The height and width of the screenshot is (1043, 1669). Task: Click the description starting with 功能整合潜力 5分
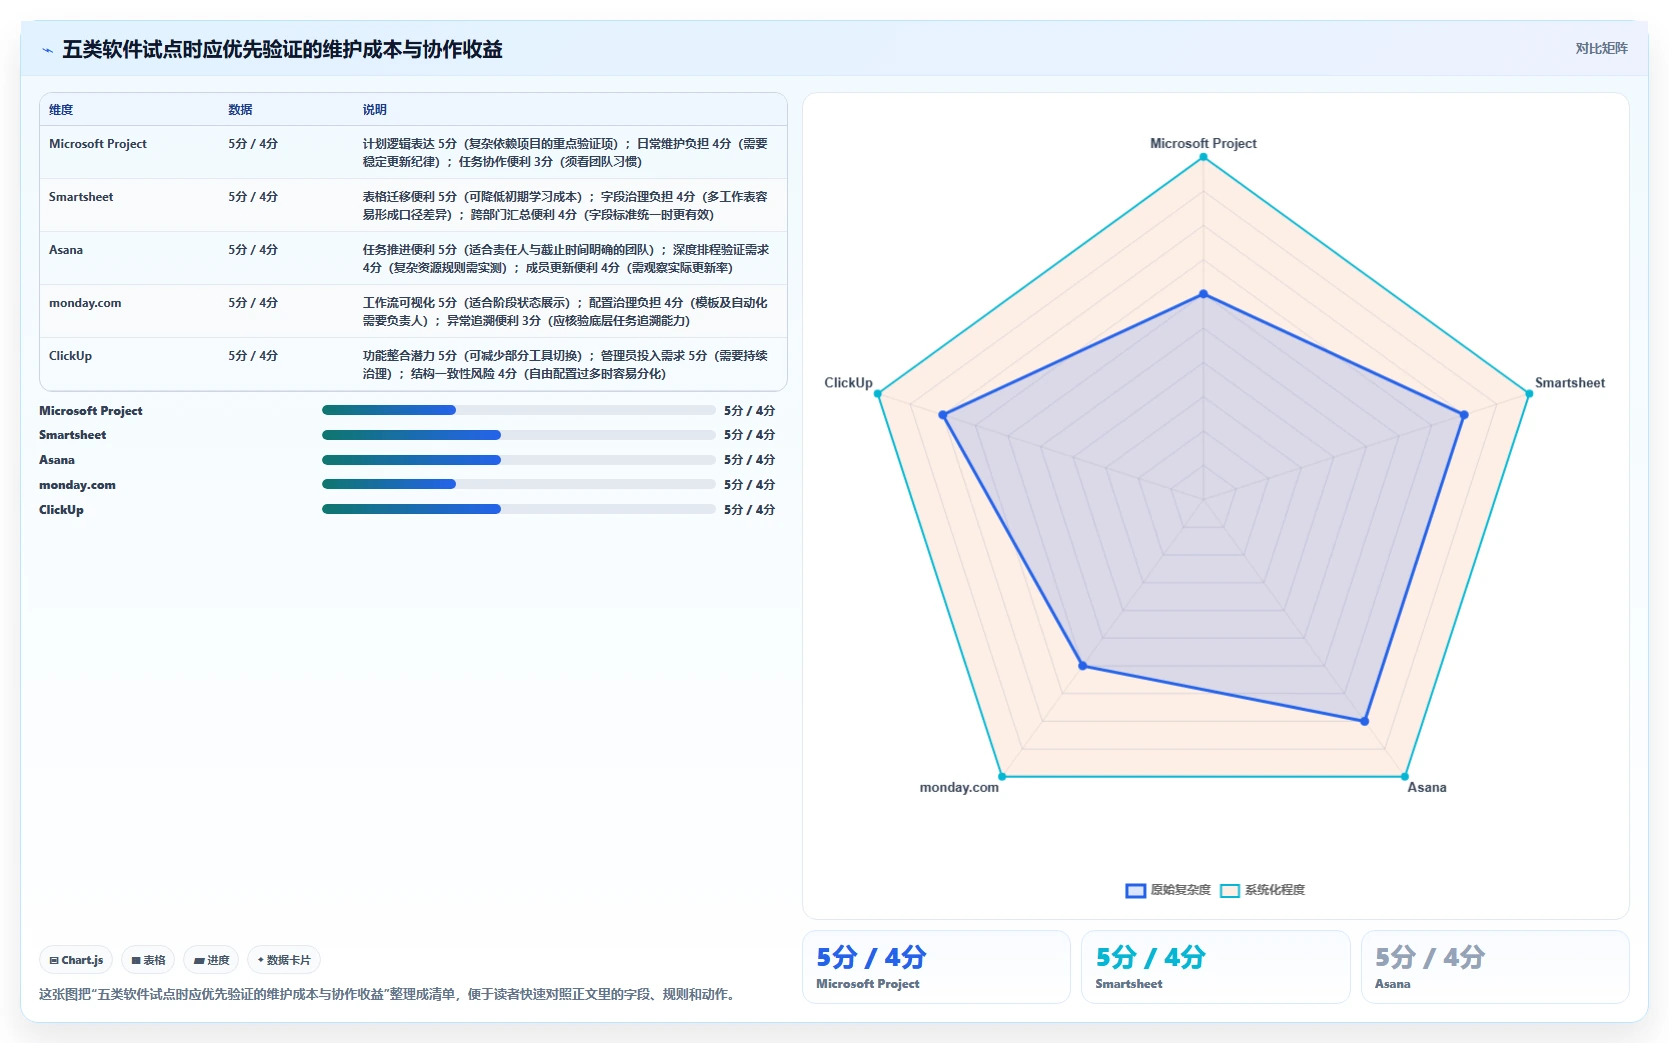565,364
